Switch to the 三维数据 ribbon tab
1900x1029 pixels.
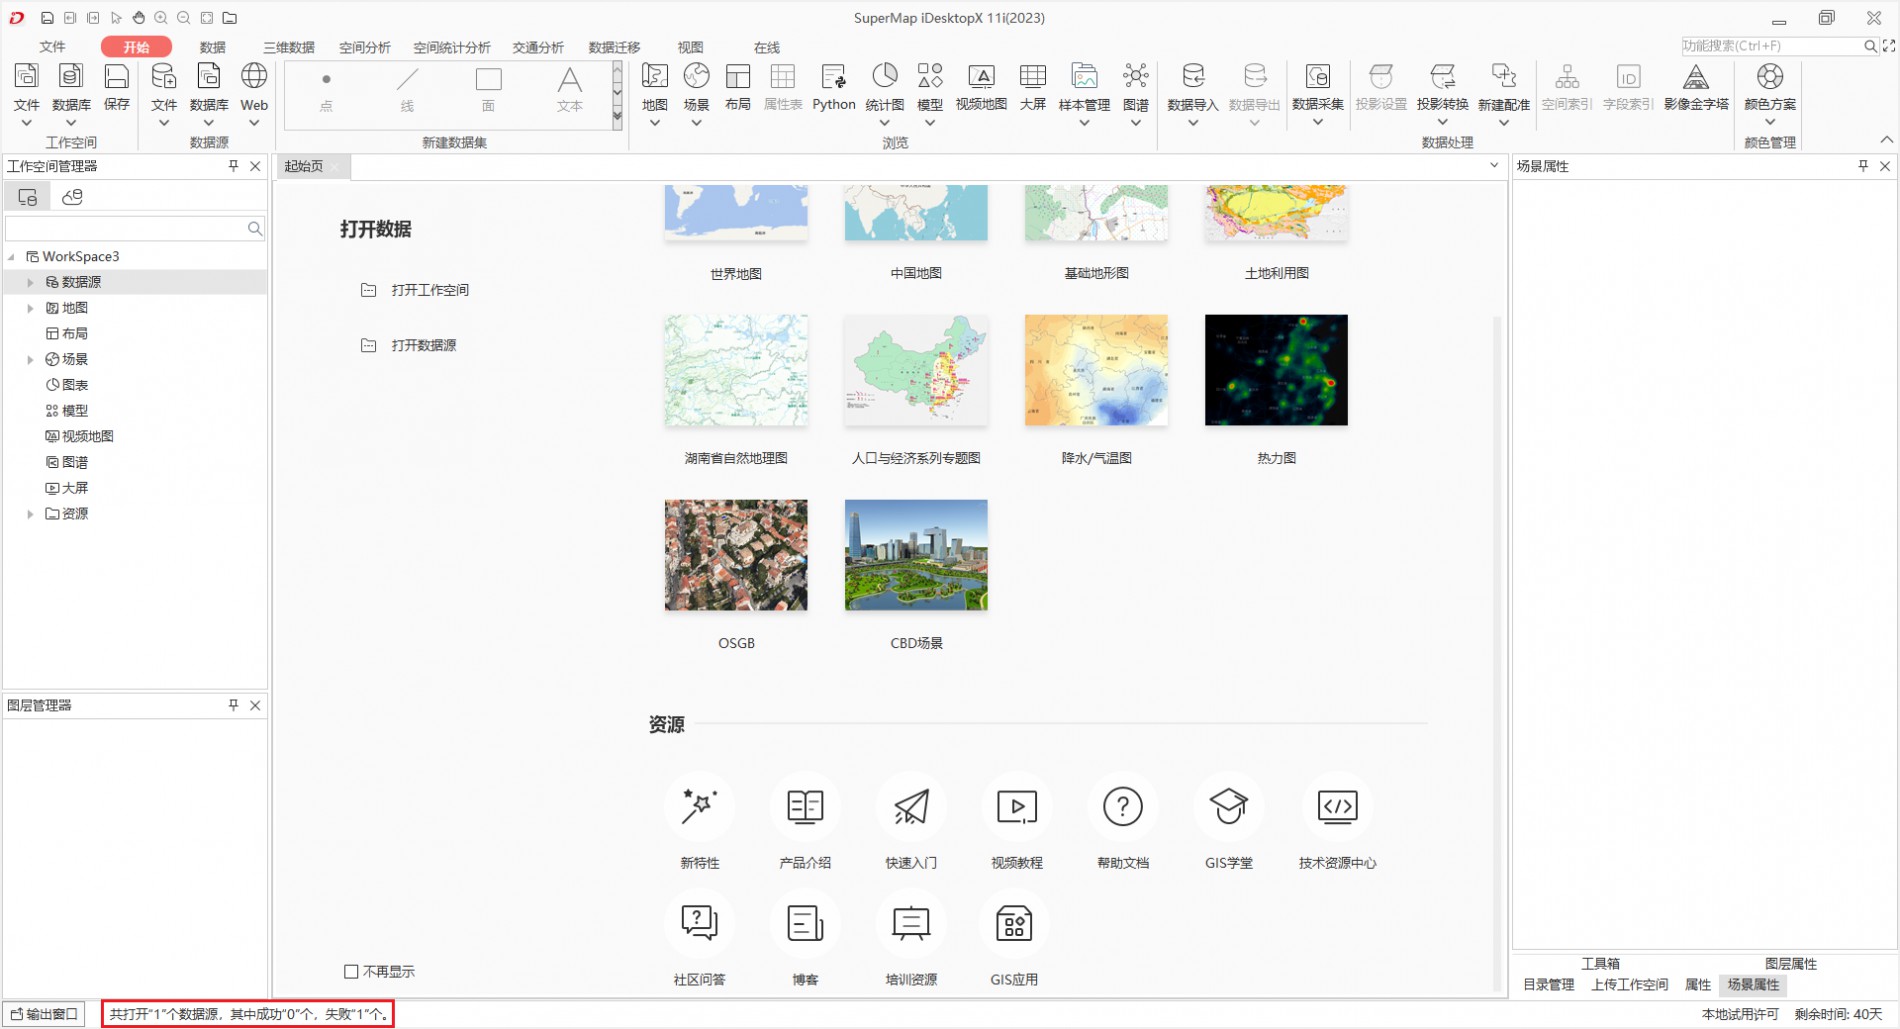pyautogui.click(x=288, y=47)
